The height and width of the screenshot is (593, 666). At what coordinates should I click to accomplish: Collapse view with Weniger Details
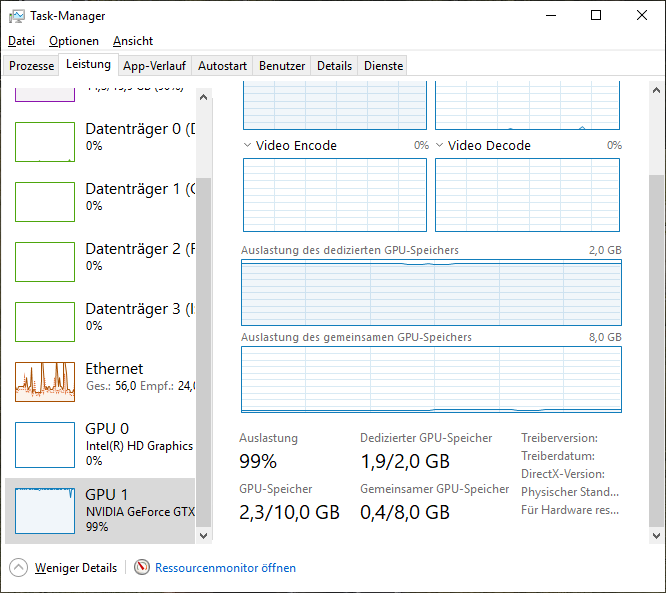tap(76, 568)
